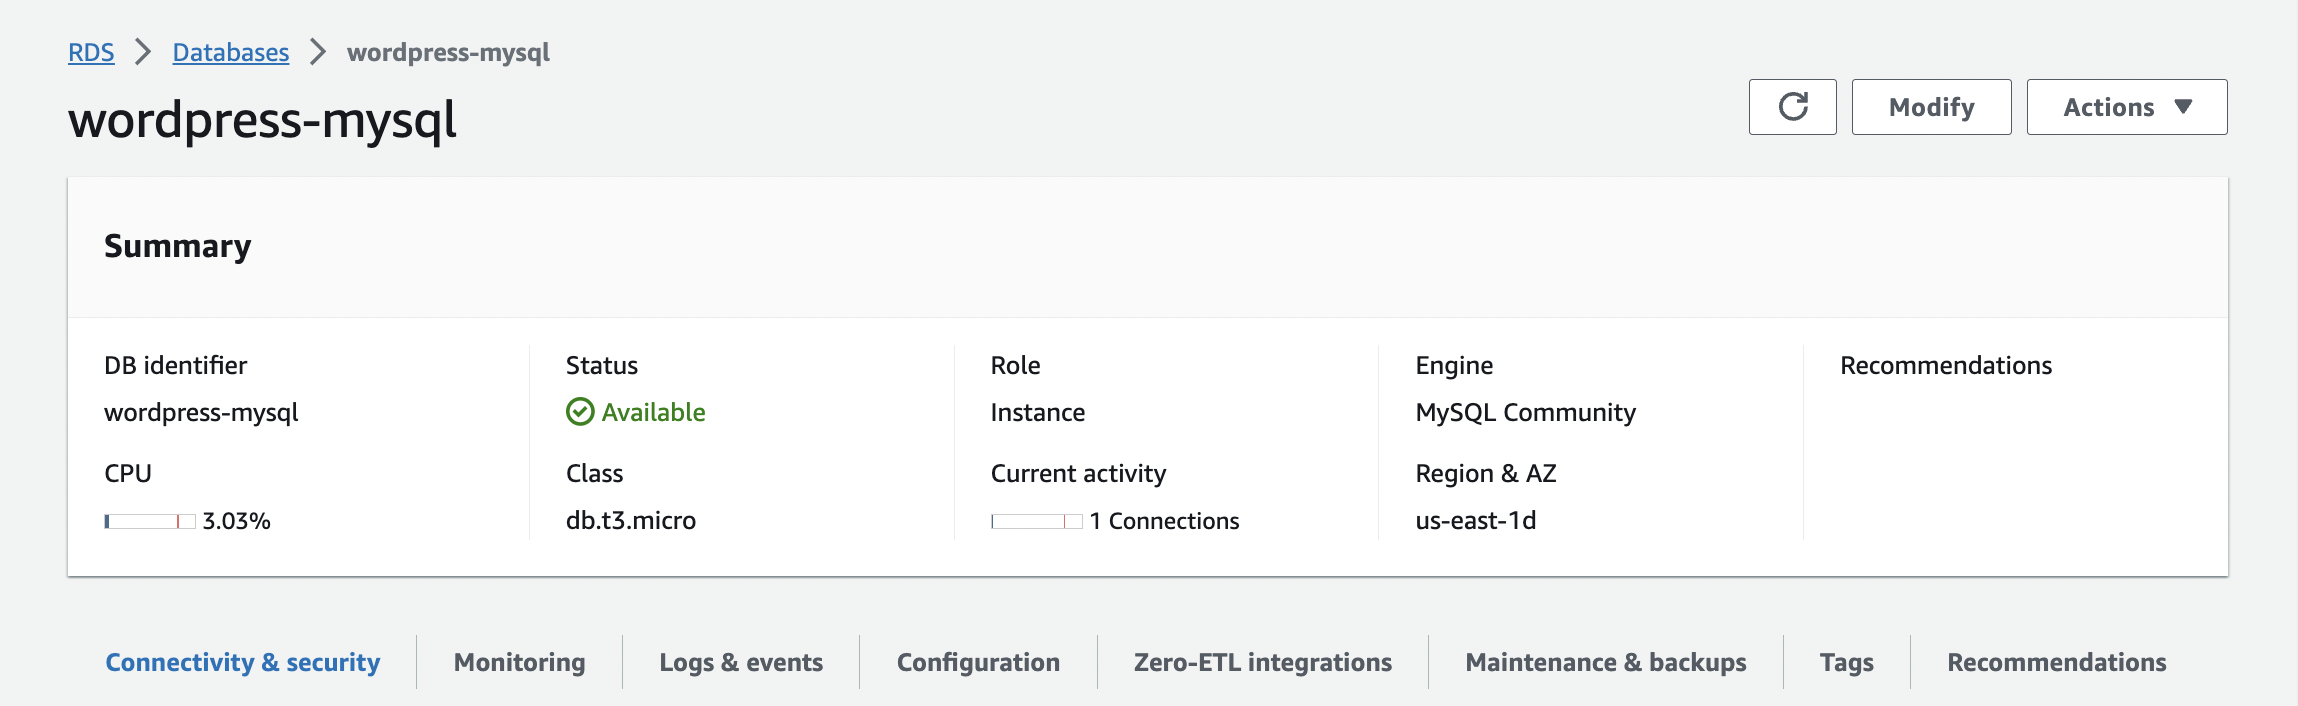Click the chevron separator after Databases breadcrumb
The width and height of the screenshot is (2298, 706).
click(x=318, y=52)
